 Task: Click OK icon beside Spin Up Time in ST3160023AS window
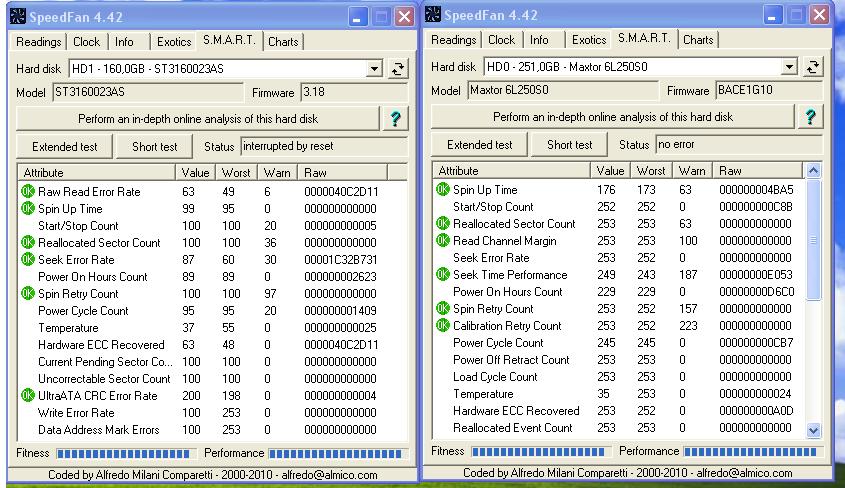(x=27, y=208)
